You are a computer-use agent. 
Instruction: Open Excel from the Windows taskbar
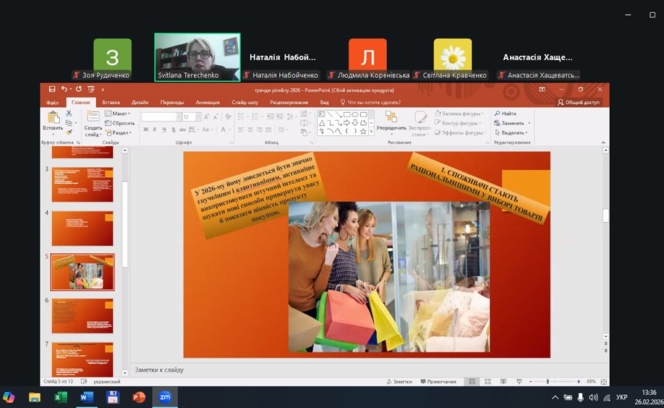pos(60,397)
